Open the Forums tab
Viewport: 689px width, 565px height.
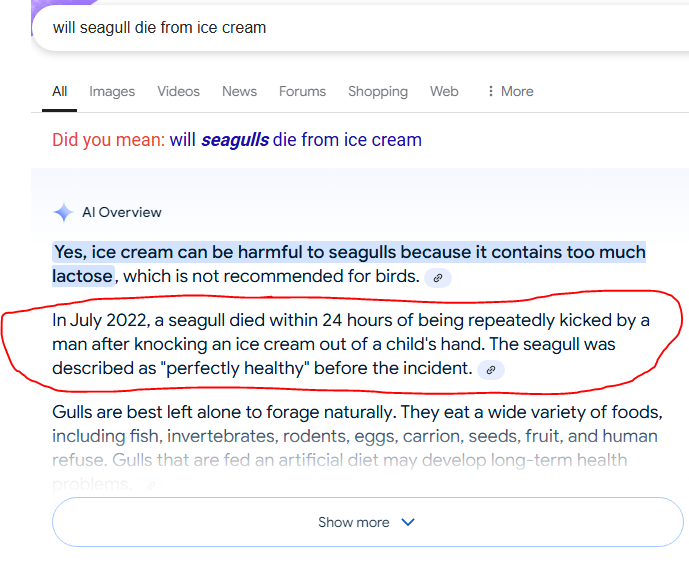point(302,91)
